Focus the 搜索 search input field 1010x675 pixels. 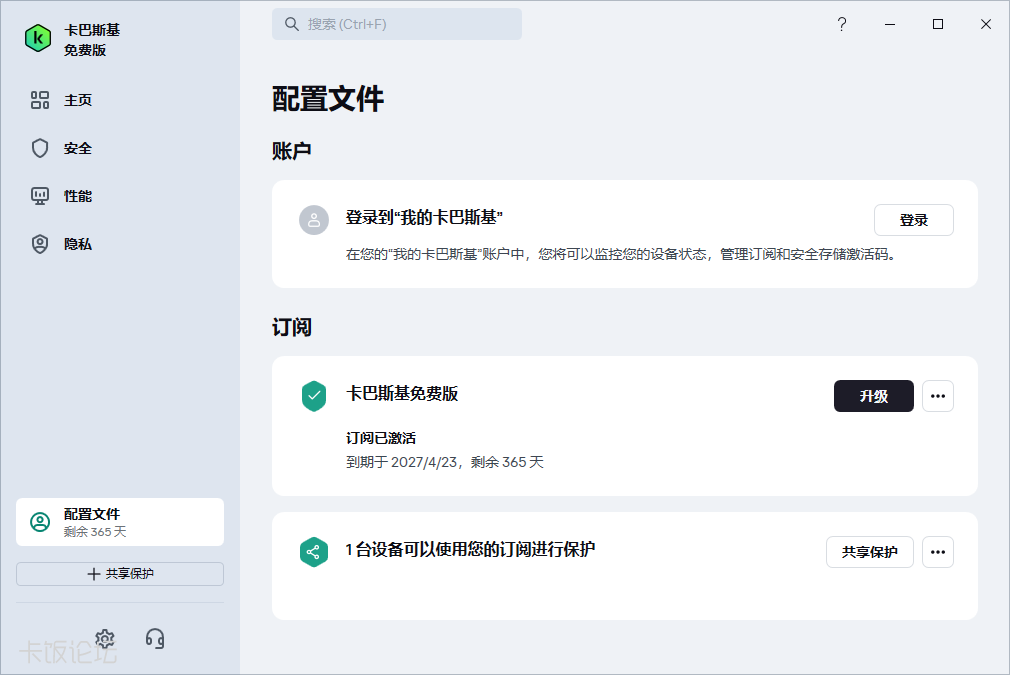pyautogui.click(x=410, y=24)
